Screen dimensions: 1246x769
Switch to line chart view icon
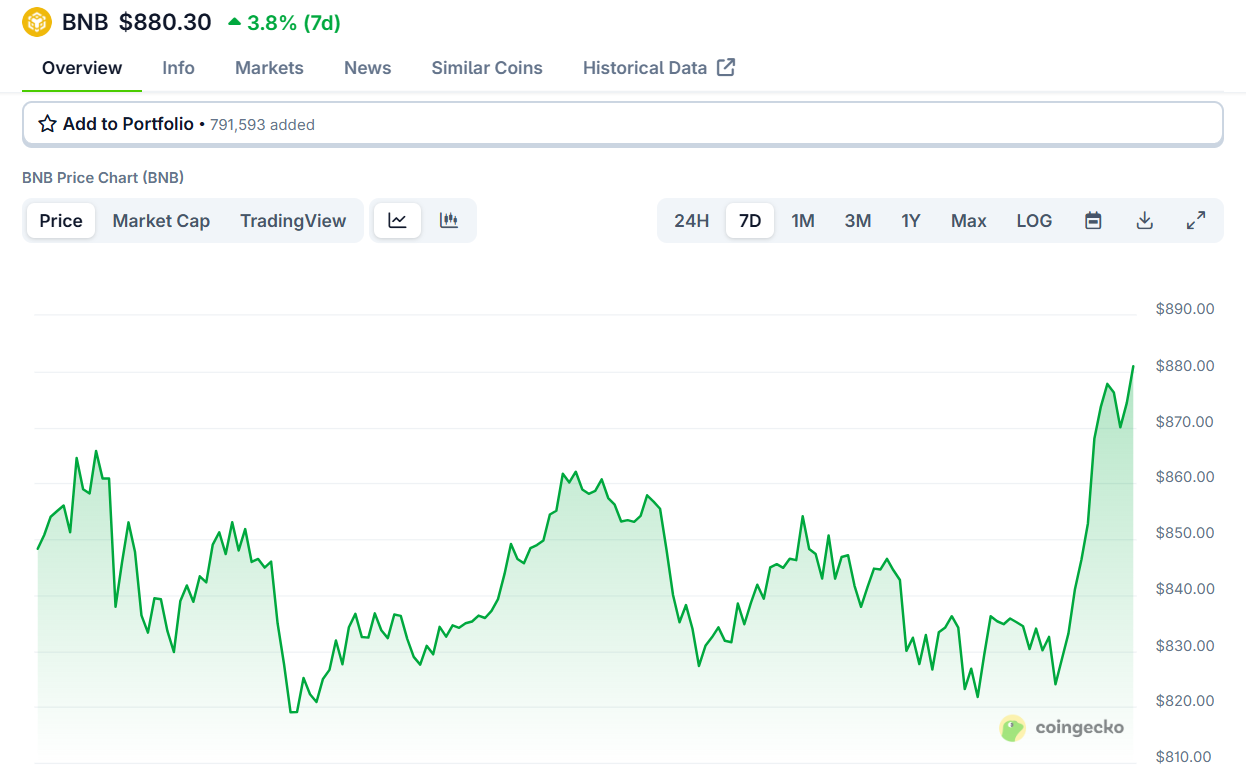pyautogui.click(x=397, y=221)
